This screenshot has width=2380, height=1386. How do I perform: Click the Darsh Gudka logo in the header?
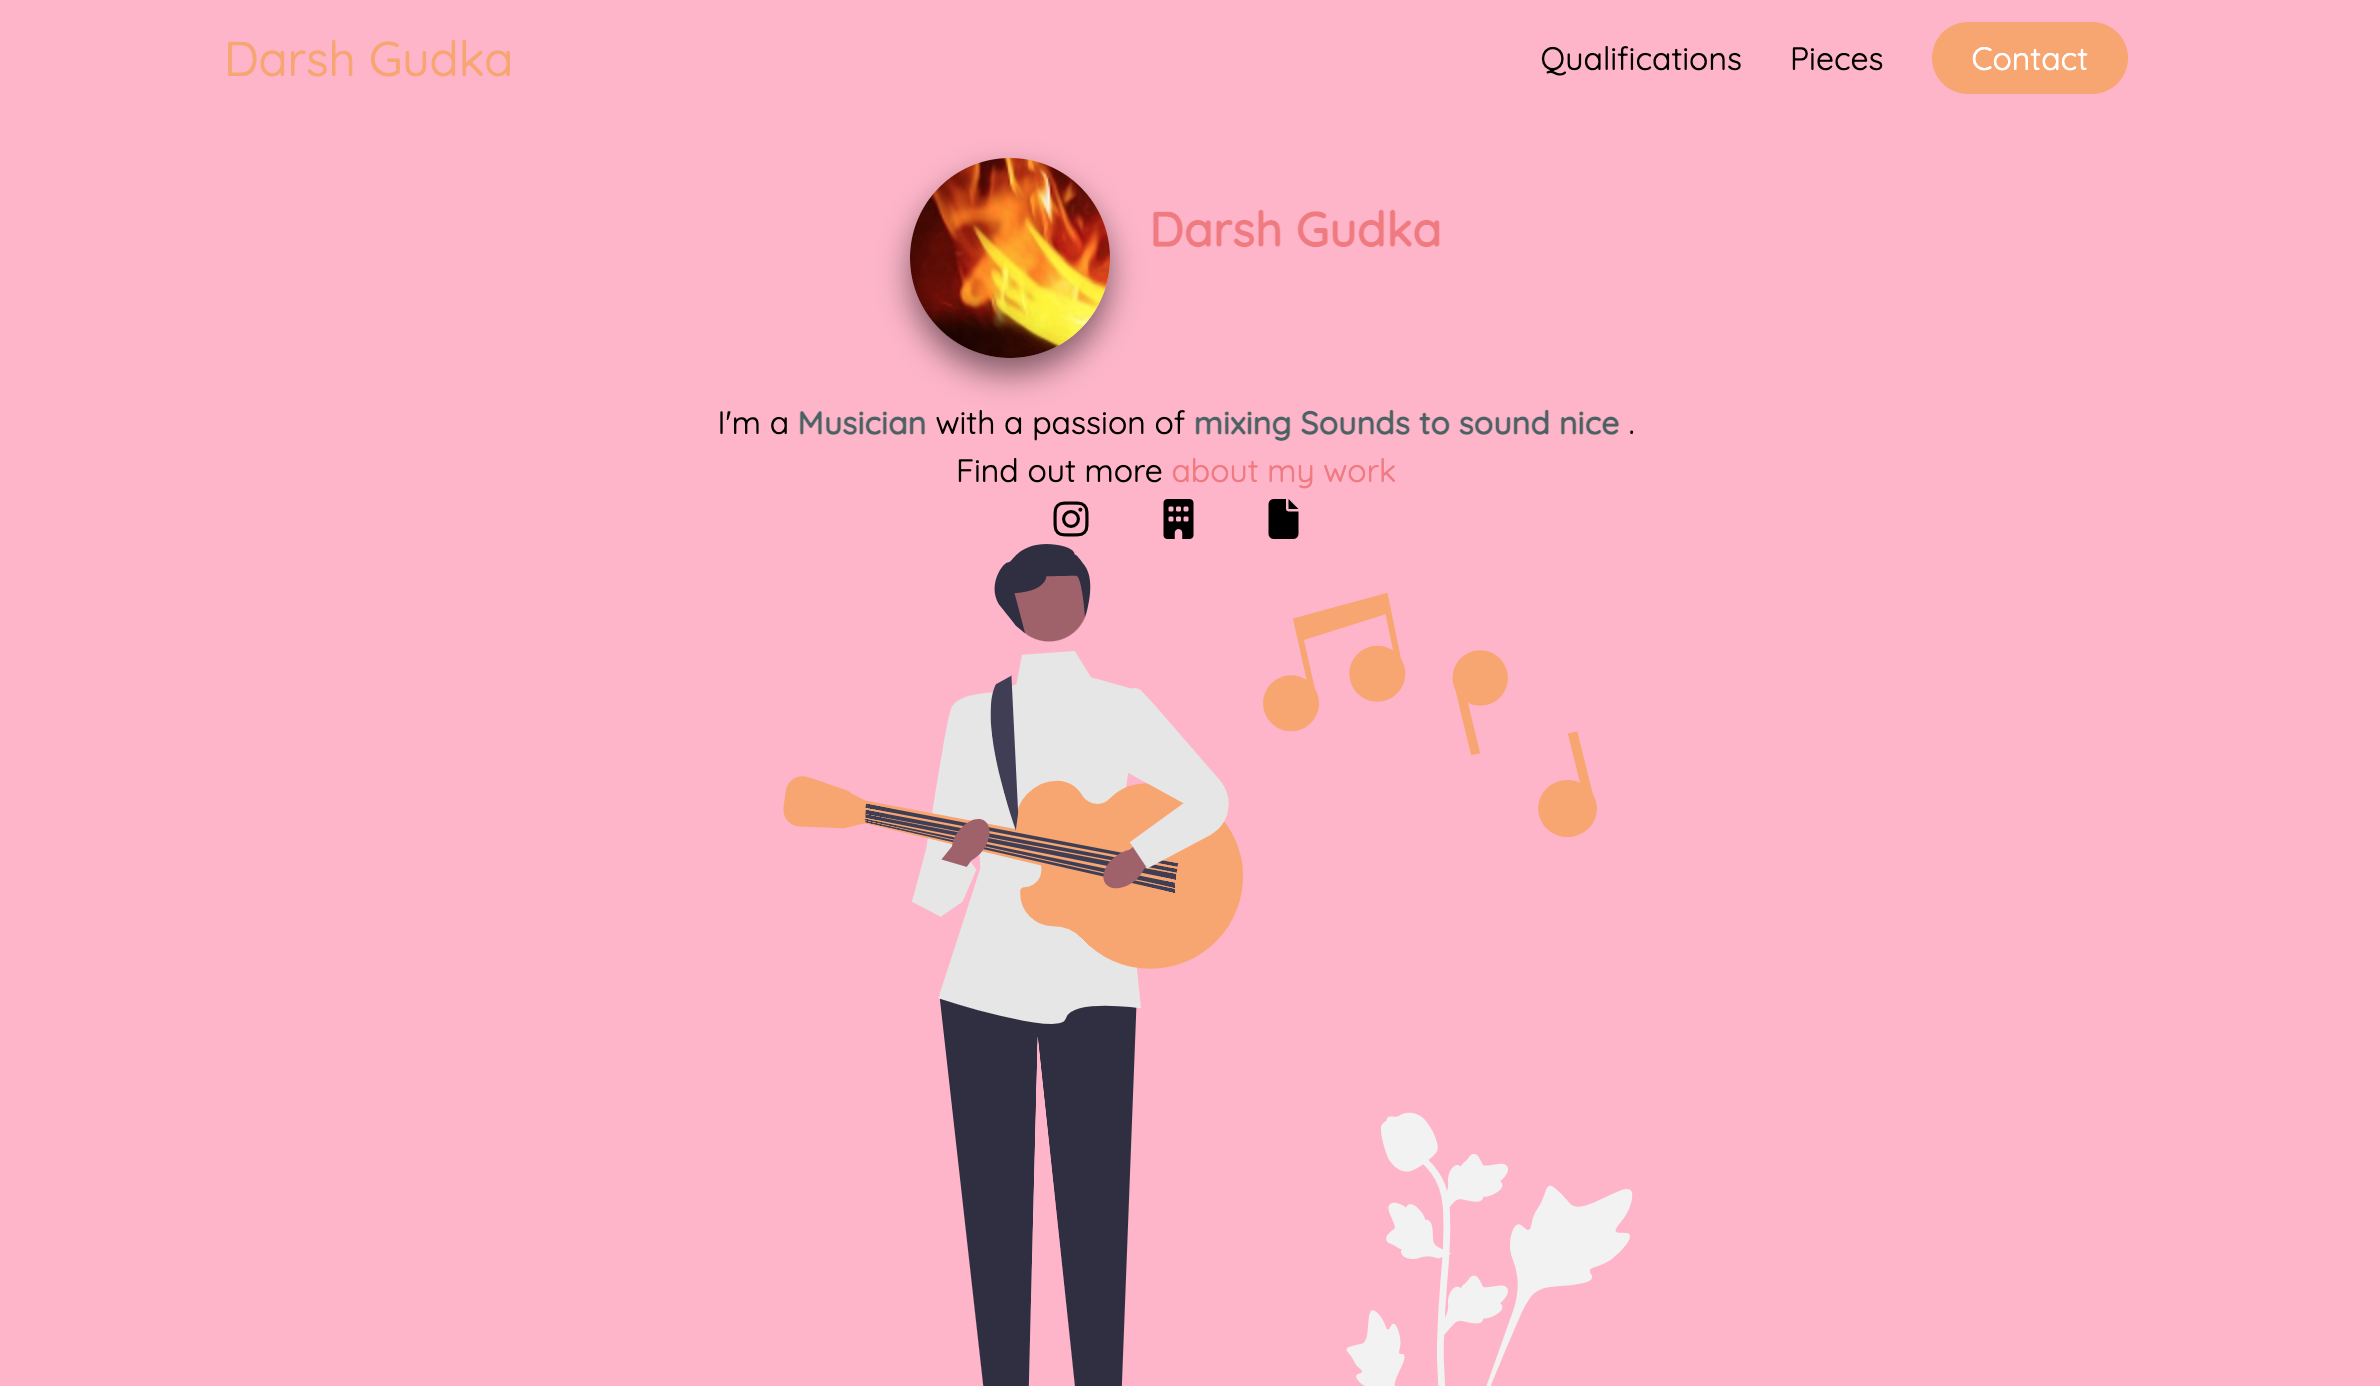[x=368, y=59]
